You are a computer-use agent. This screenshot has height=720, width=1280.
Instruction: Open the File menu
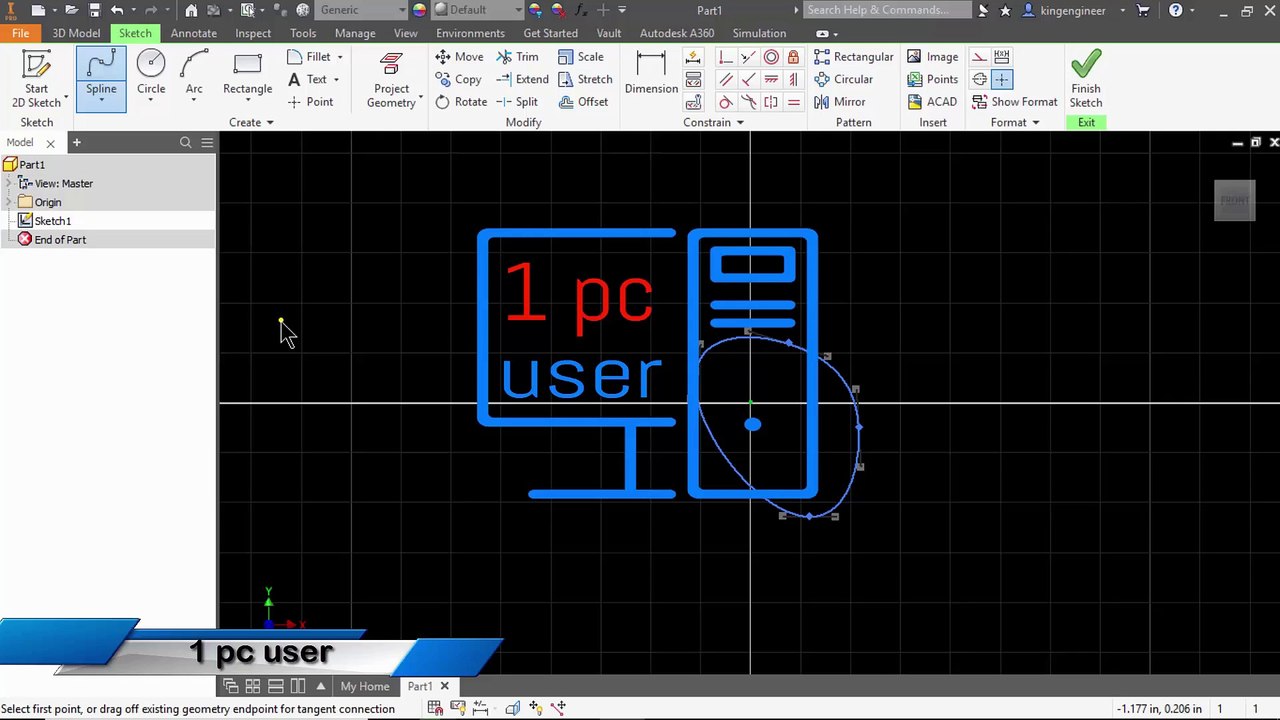pyautogui.click(x=20, y=33)
